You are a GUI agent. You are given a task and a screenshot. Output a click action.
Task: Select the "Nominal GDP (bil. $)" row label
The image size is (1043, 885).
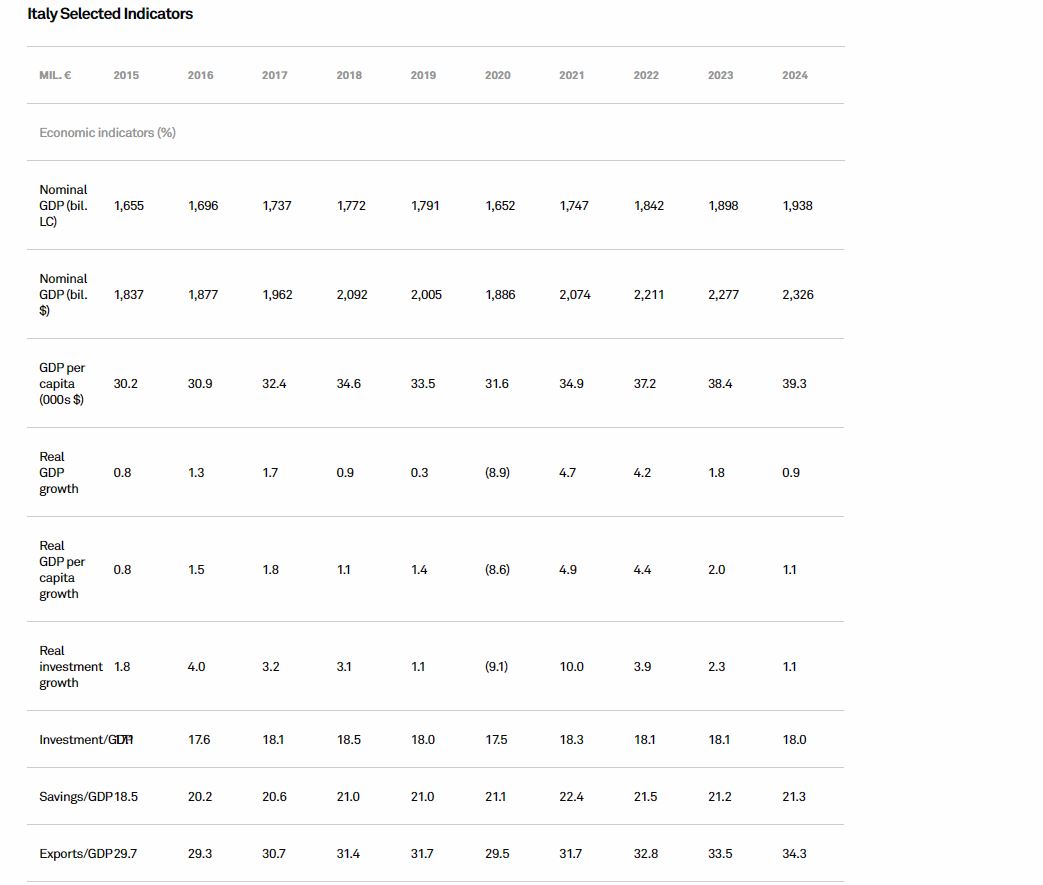(63, 294)
